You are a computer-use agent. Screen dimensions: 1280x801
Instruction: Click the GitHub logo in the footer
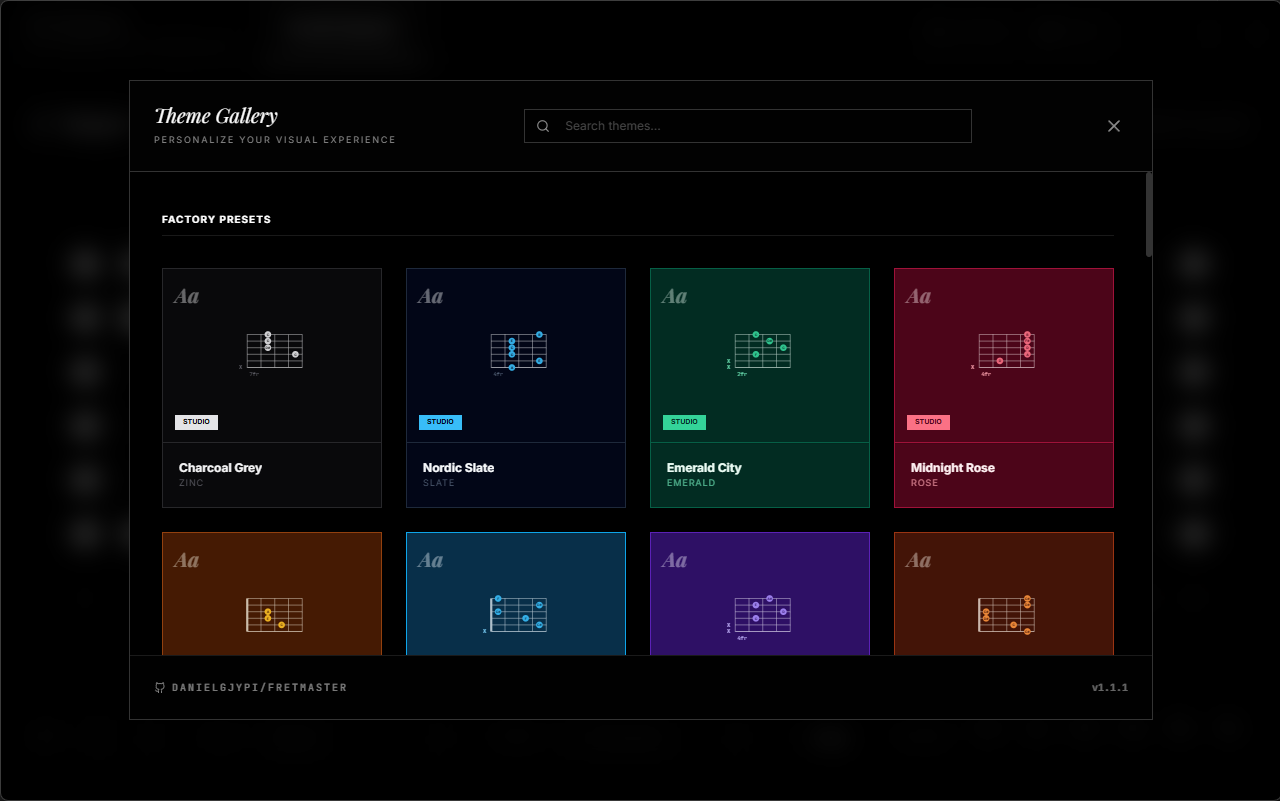(160, 687)
